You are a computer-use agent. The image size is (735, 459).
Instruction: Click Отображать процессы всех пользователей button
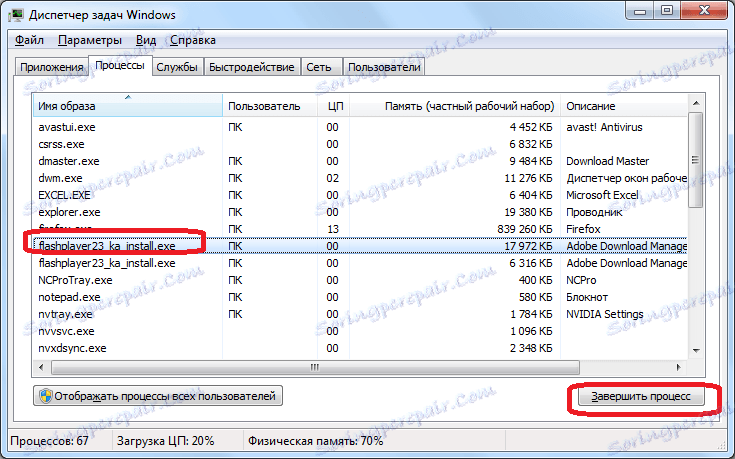pos(158,396)
